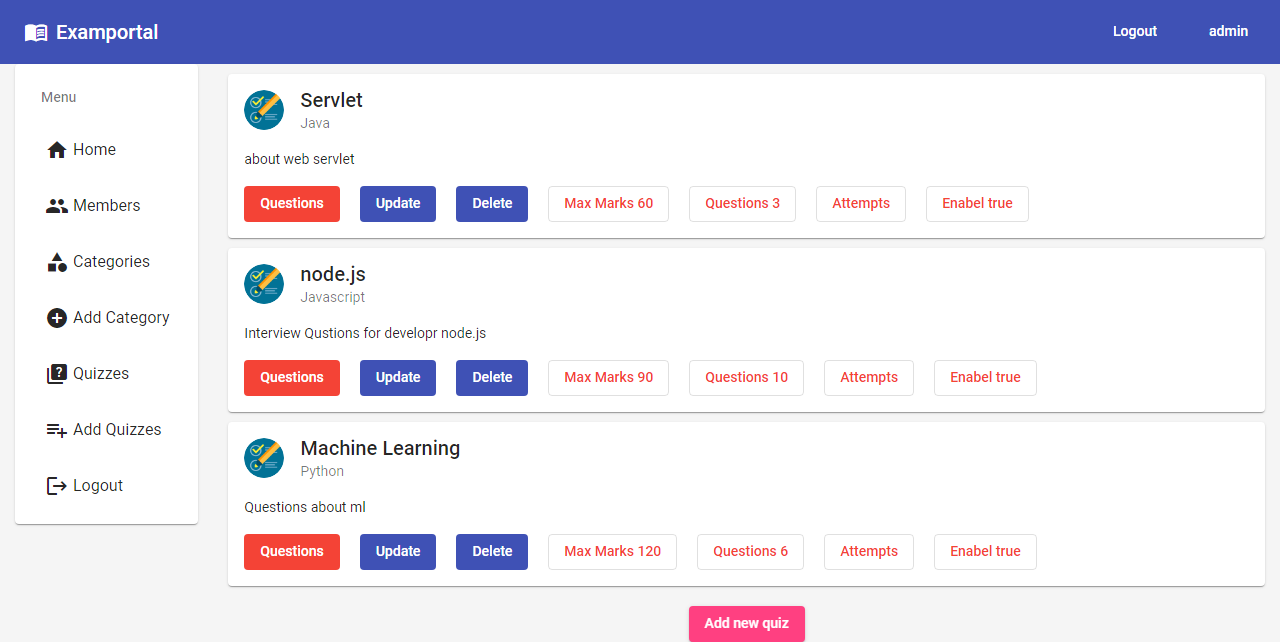Image resolution: width=1280 pixels, height=642 pixels.
Task: Toggle Enabel true on node.js quiz
Action: click(x=985, y=377)
